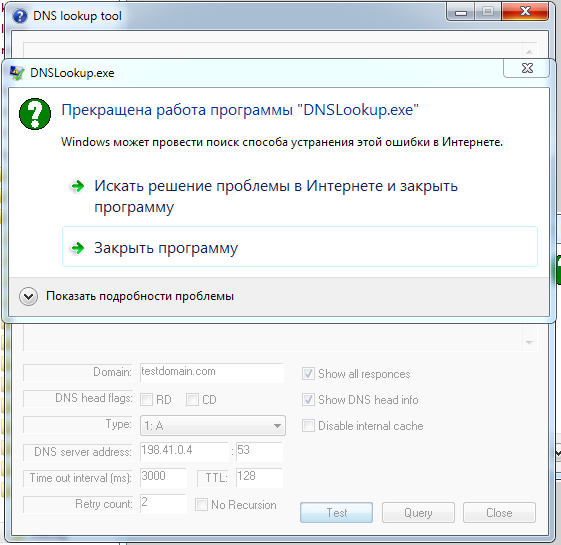This screenshot has width=561, height=545.
Task: Click the DNSLookup.exe dialog title icon
Action: (16, 73)
